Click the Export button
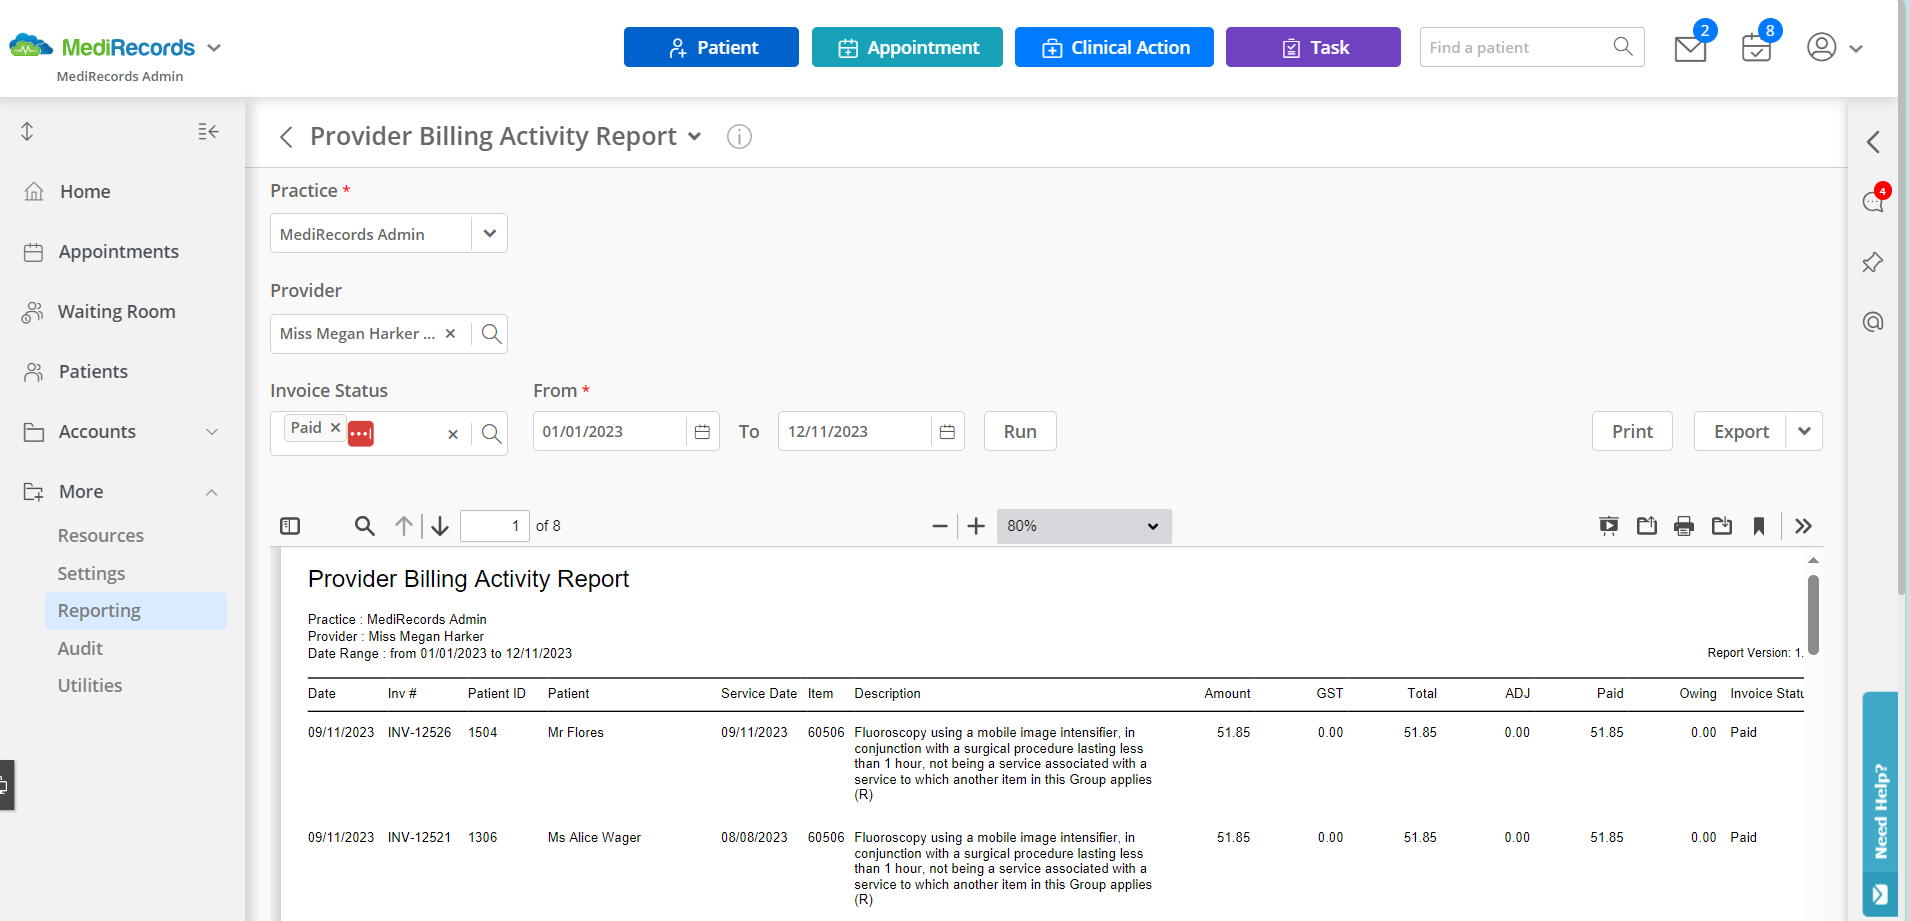The width and height of the screenshot is (1910, 921). pyautogui.click(x=1741, y=431)
